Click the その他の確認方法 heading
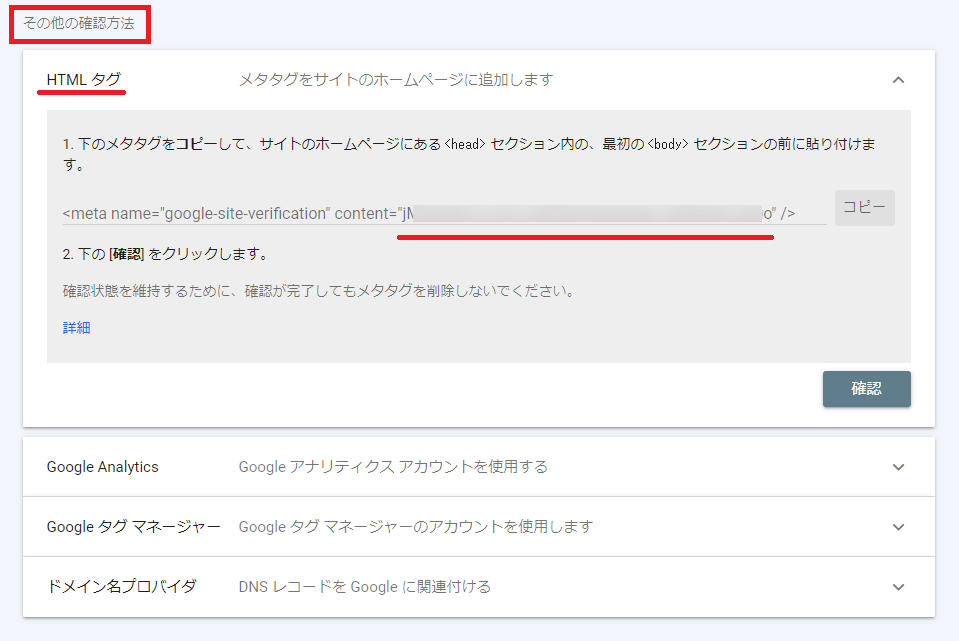 click(78, 23)
